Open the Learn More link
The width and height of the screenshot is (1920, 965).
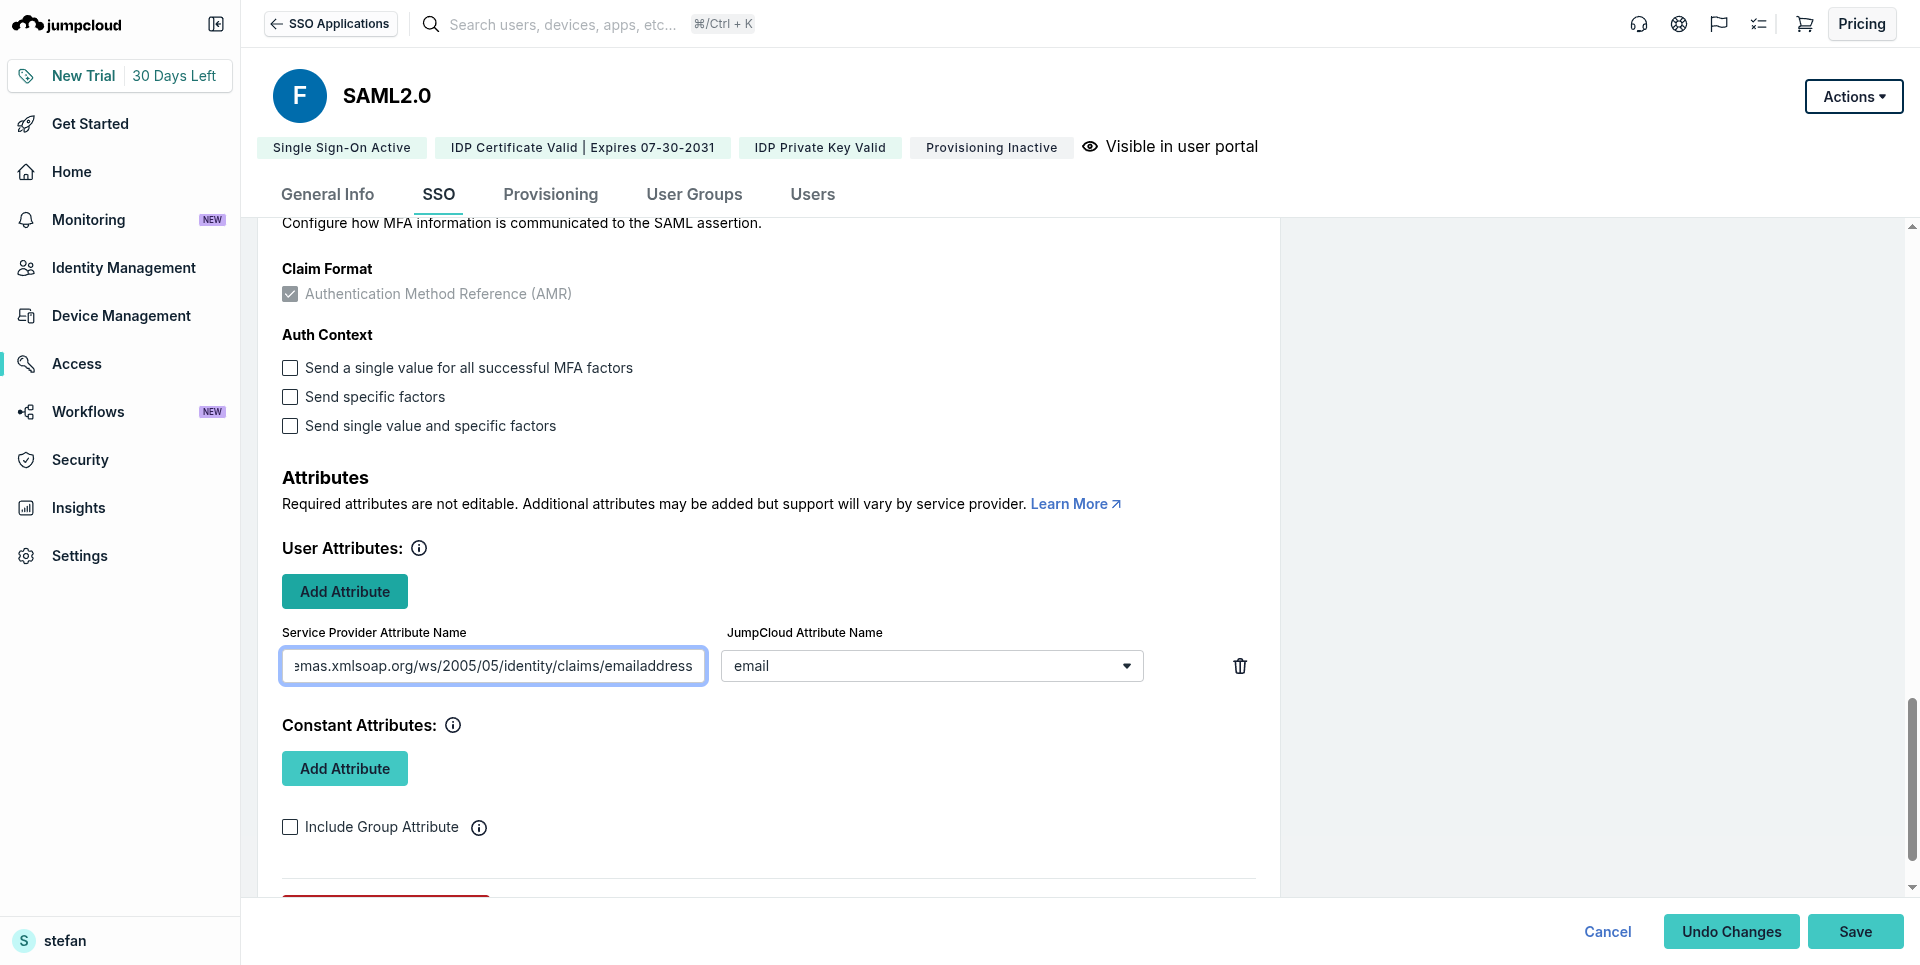click(x=1076, y=504)
